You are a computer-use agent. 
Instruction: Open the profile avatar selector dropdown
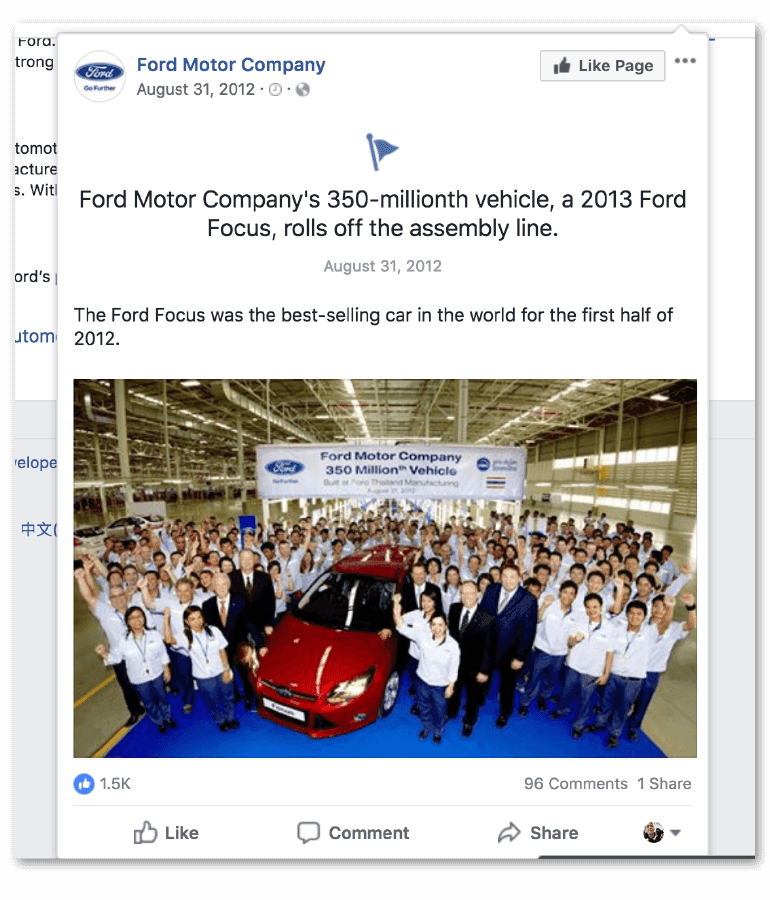[x=675, y=833]
